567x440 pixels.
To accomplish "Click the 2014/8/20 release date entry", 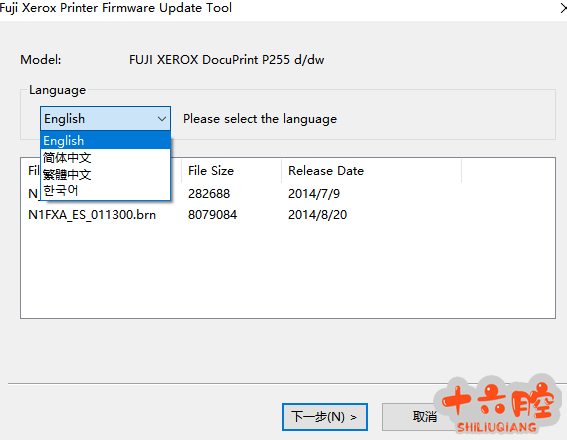I will (317, 215).
